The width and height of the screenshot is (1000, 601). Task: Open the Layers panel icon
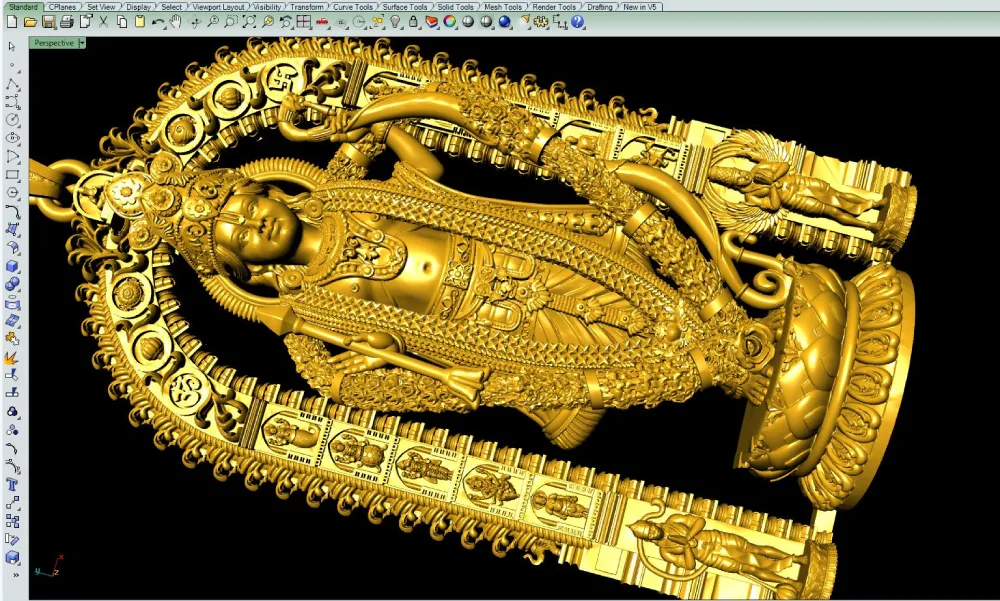click(432, 22)
